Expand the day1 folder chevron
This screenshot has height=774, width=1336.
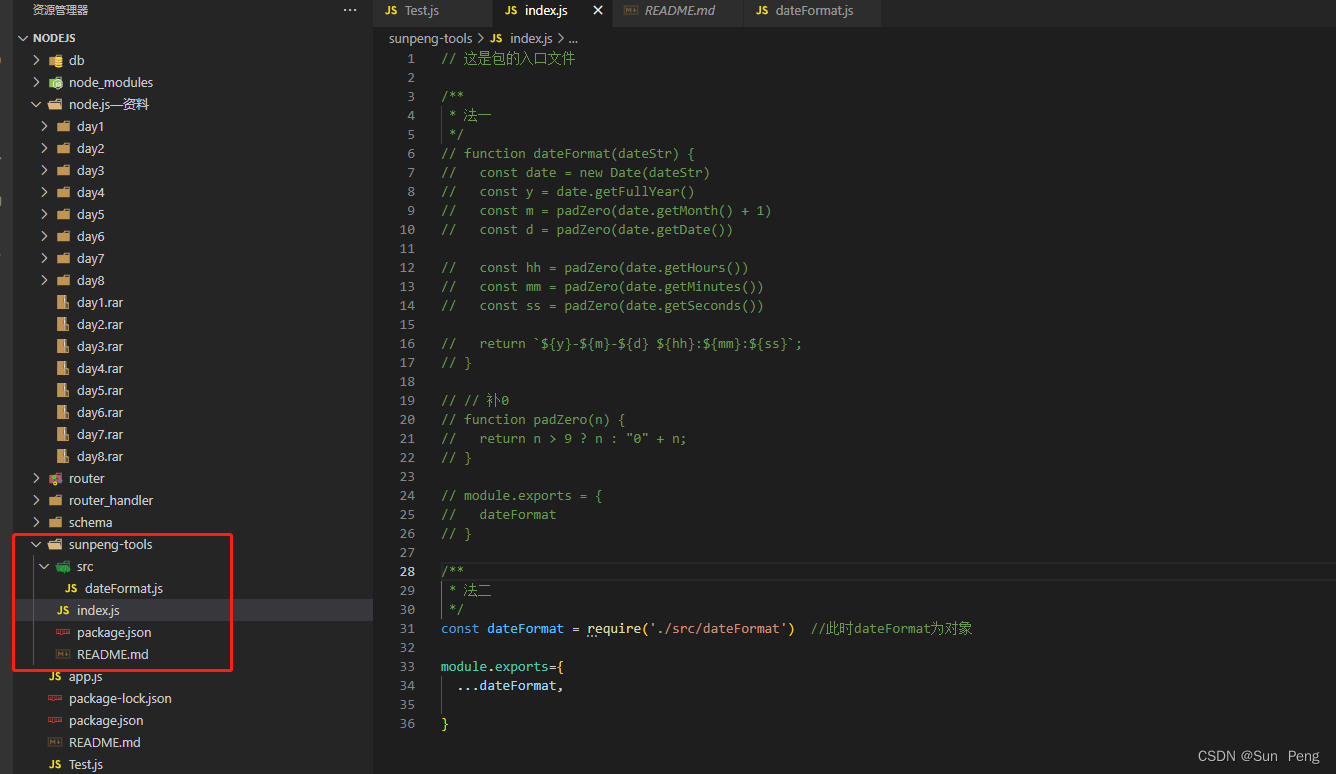point(44,126)
